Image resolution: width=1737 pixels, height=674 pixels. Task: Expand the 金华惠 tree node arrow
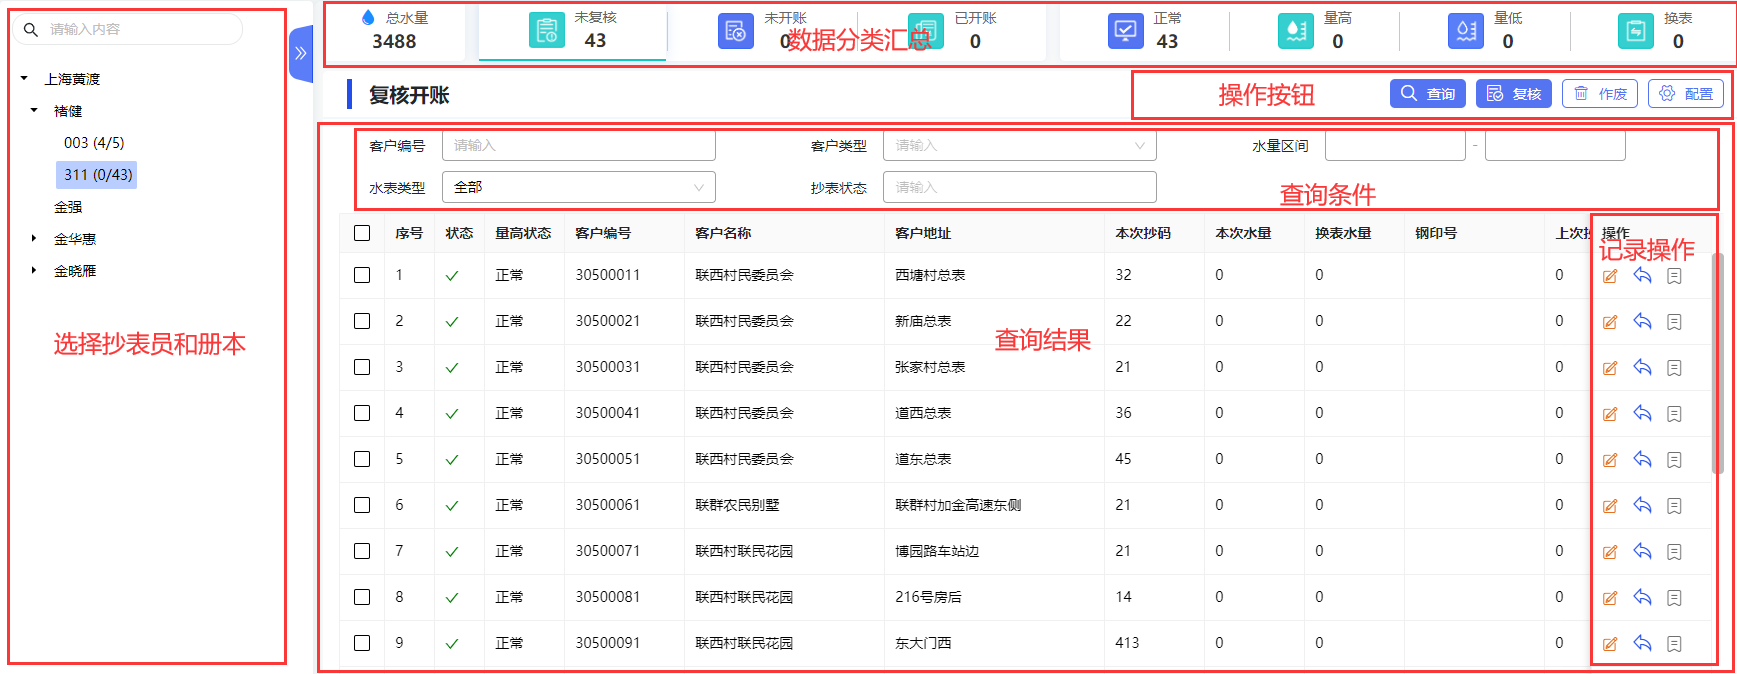[34, 238]
